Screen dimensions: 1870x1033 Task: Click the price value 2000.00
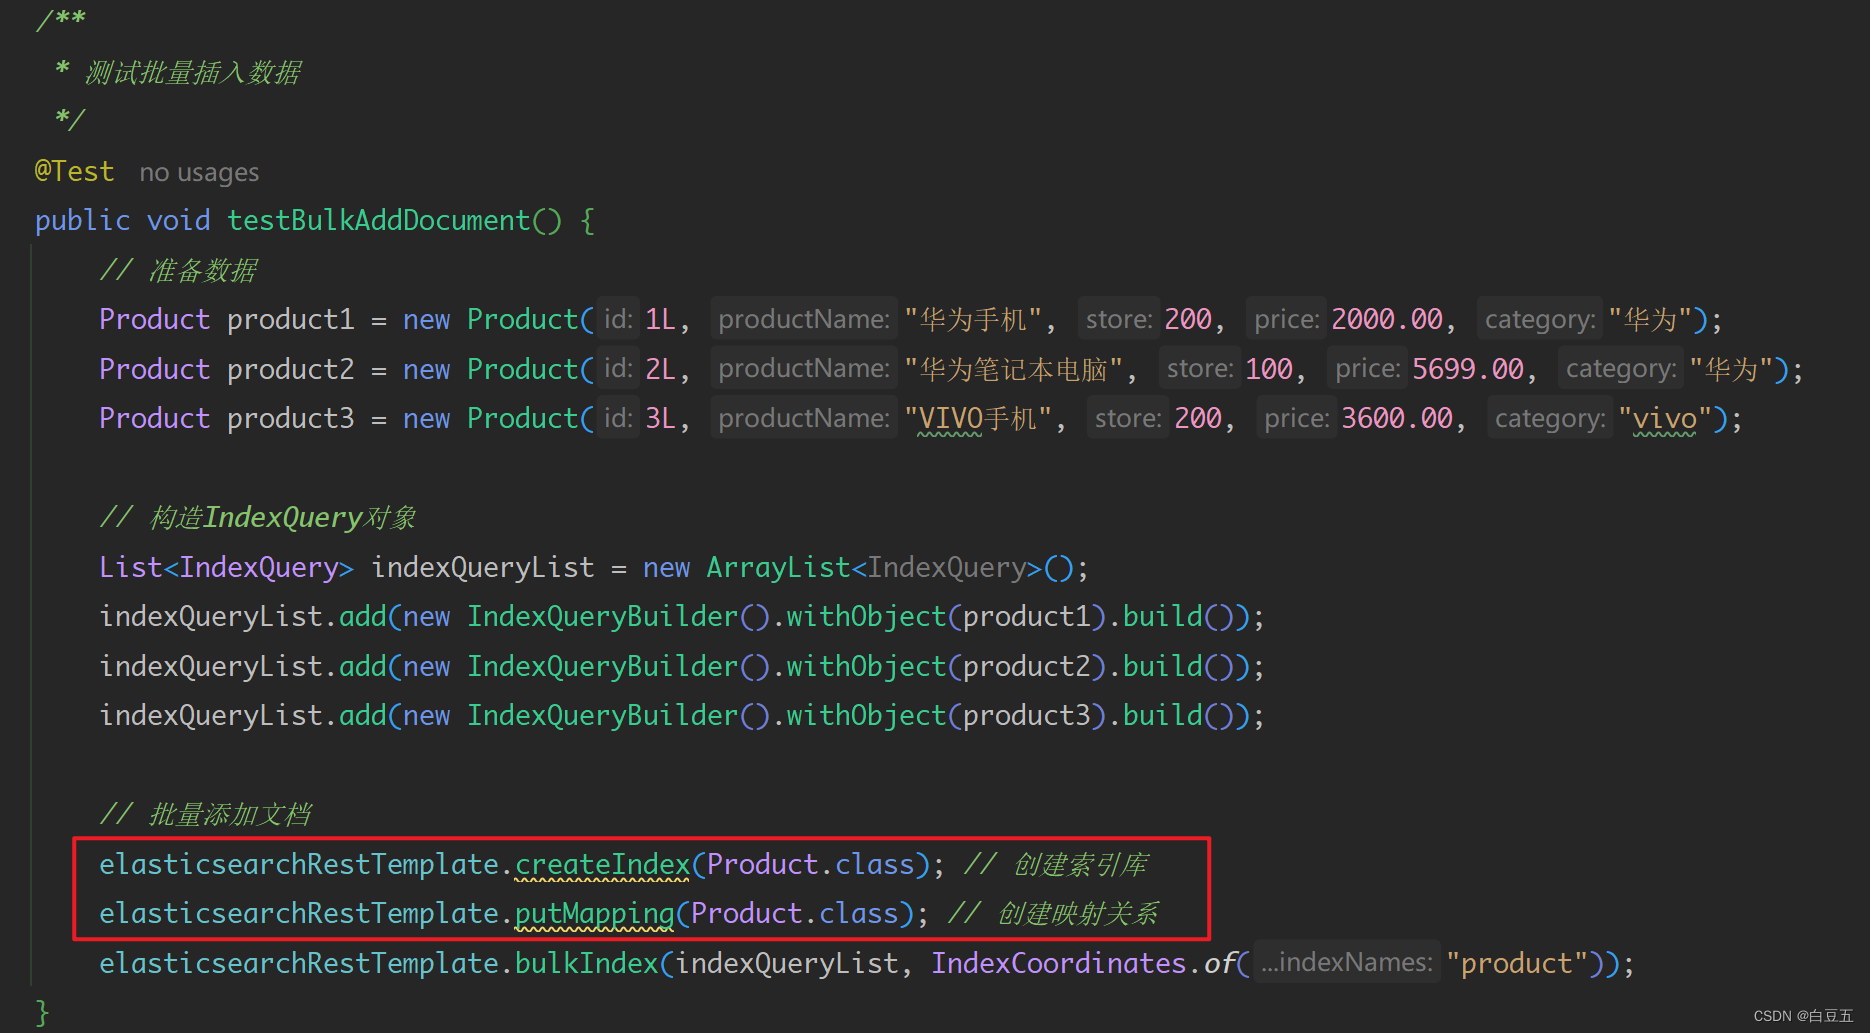tap(1387, 319)
